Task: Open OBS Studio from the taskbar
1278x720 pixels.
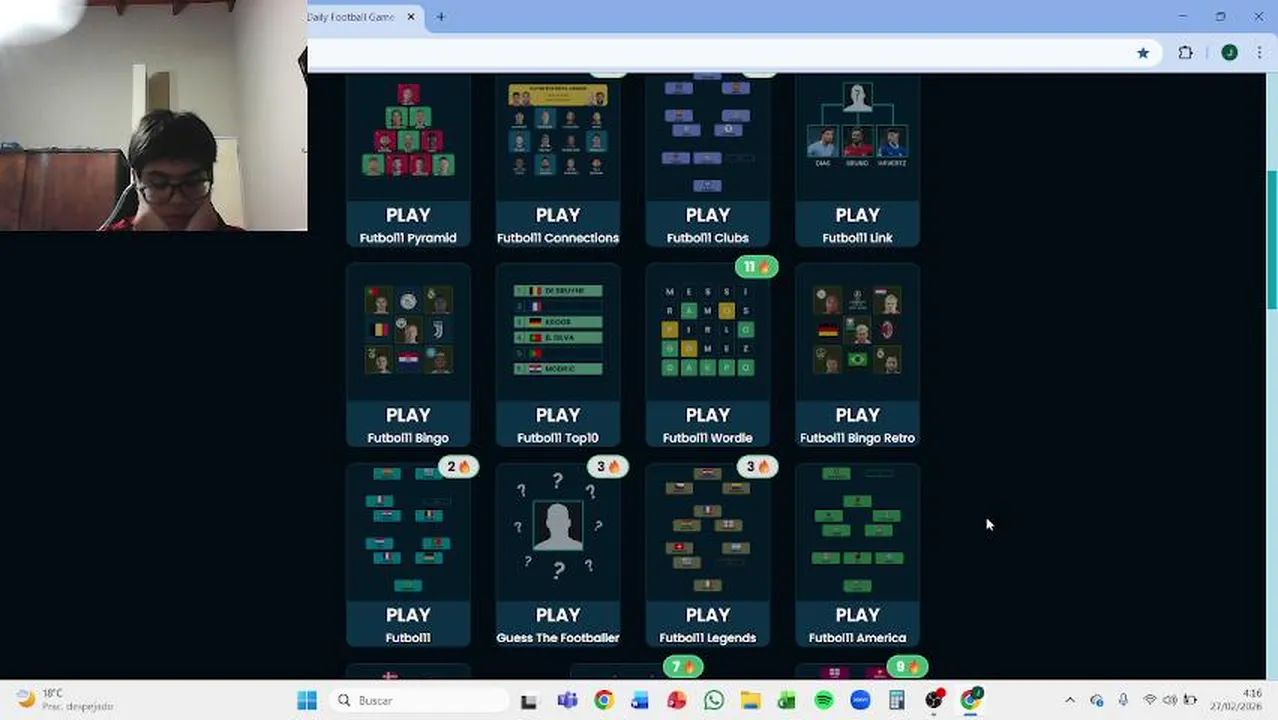Action: point(934,700)
